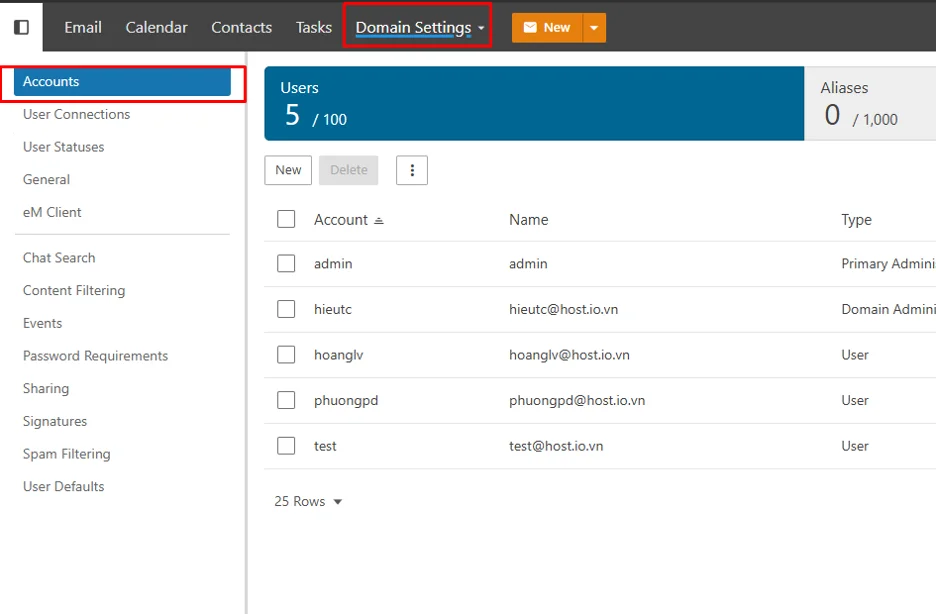Check the box for the admin account

coord(286,263)
